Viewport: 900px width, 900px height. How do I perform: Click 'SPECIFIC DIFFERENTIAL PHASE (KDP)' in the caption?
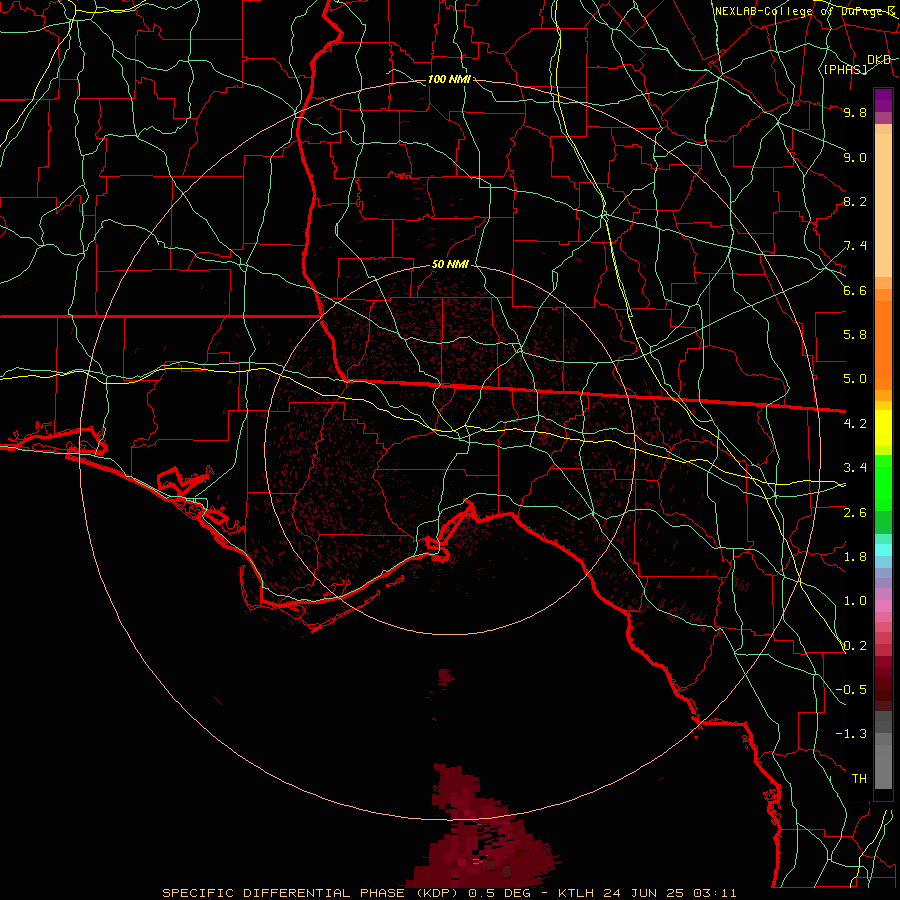click(312, 893)
